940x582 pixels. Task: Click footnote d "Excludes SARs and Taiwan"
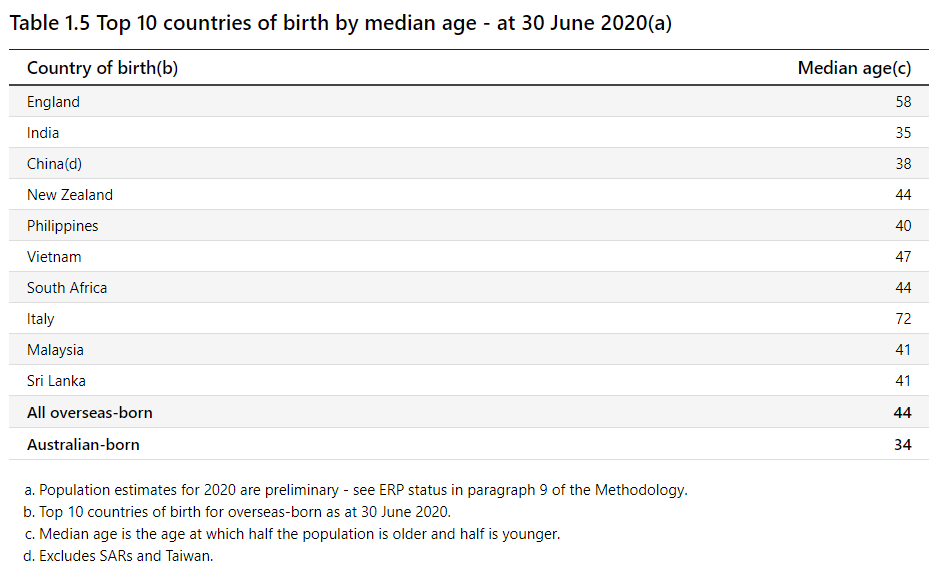coord(120,556)
